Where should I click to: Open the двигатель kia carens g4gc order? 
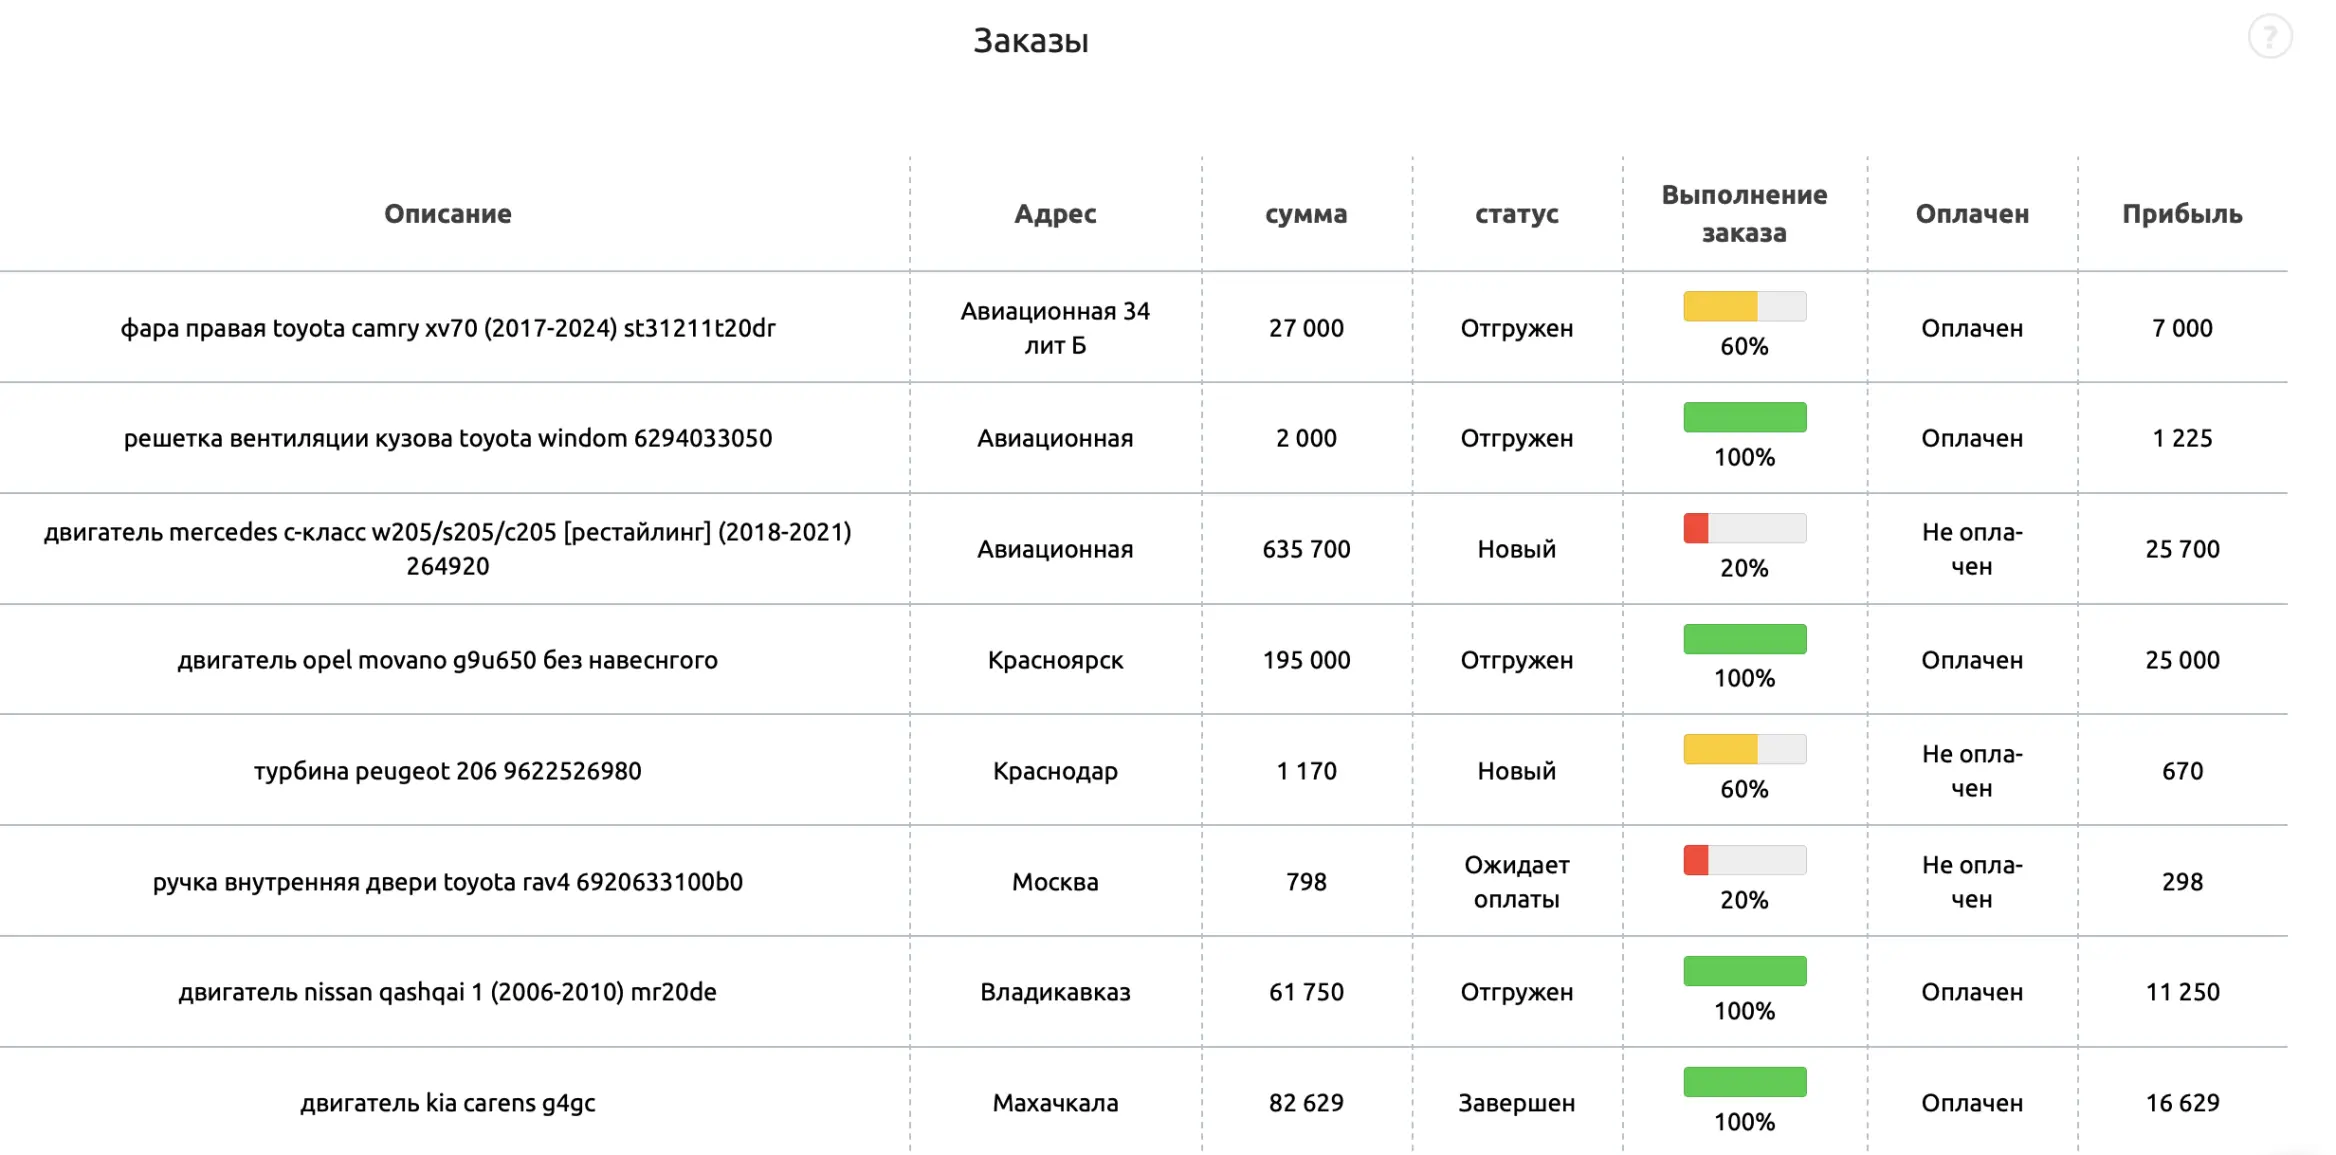pyautogui.click(x=447, y=1102)
